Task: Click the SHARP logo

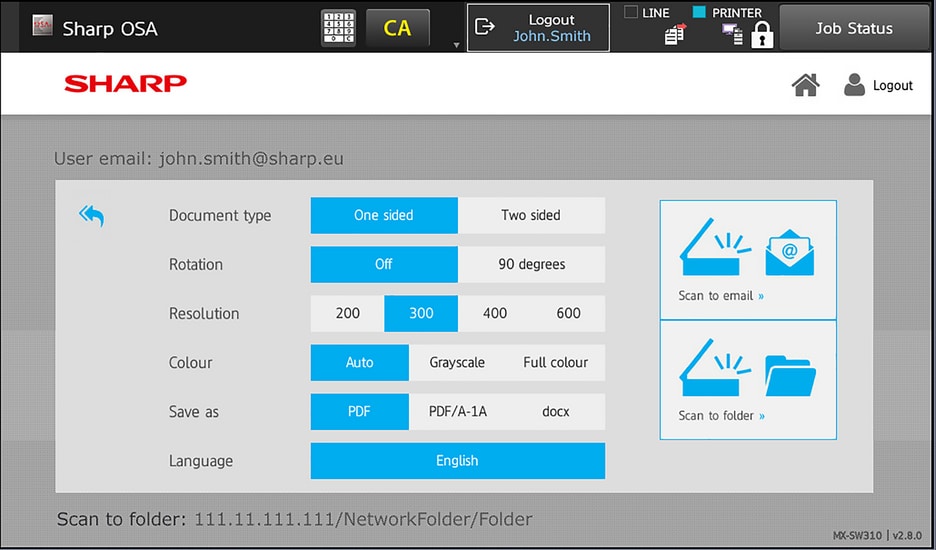Action: click(x=125, y=84)
